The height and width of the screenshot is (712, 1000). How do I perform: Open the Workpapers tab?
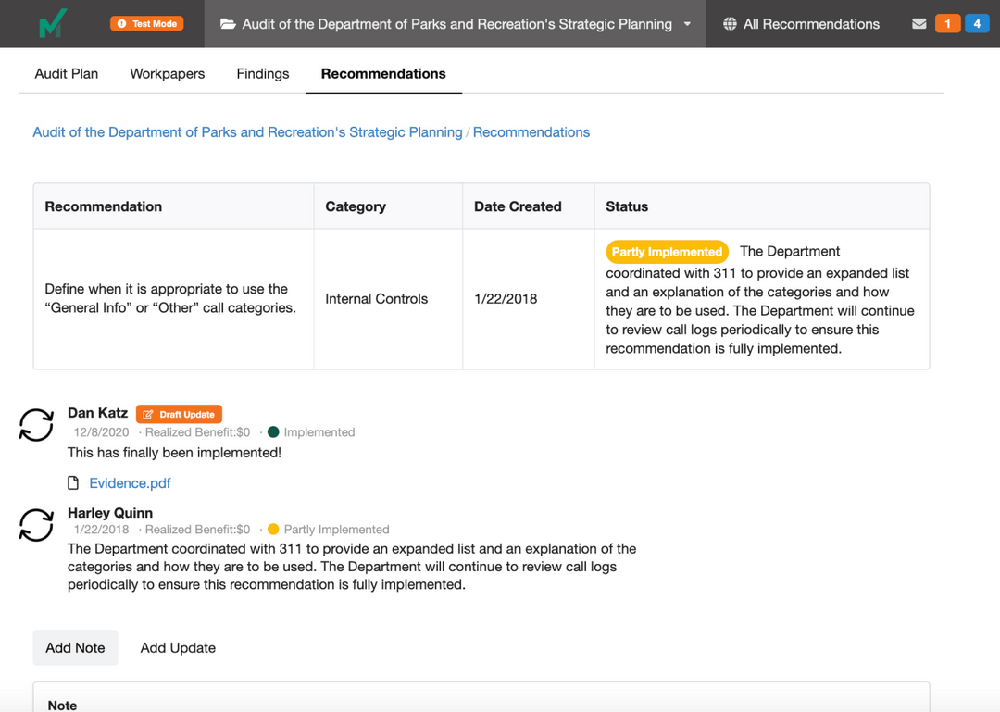pos(167,74)
